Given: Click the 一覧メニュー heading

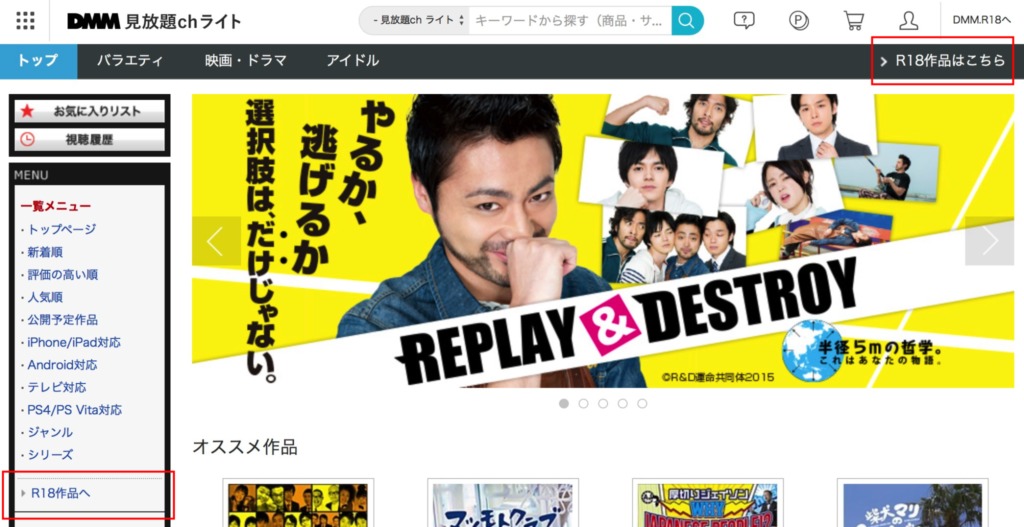Looking at the screenshot, I should 56,206.
